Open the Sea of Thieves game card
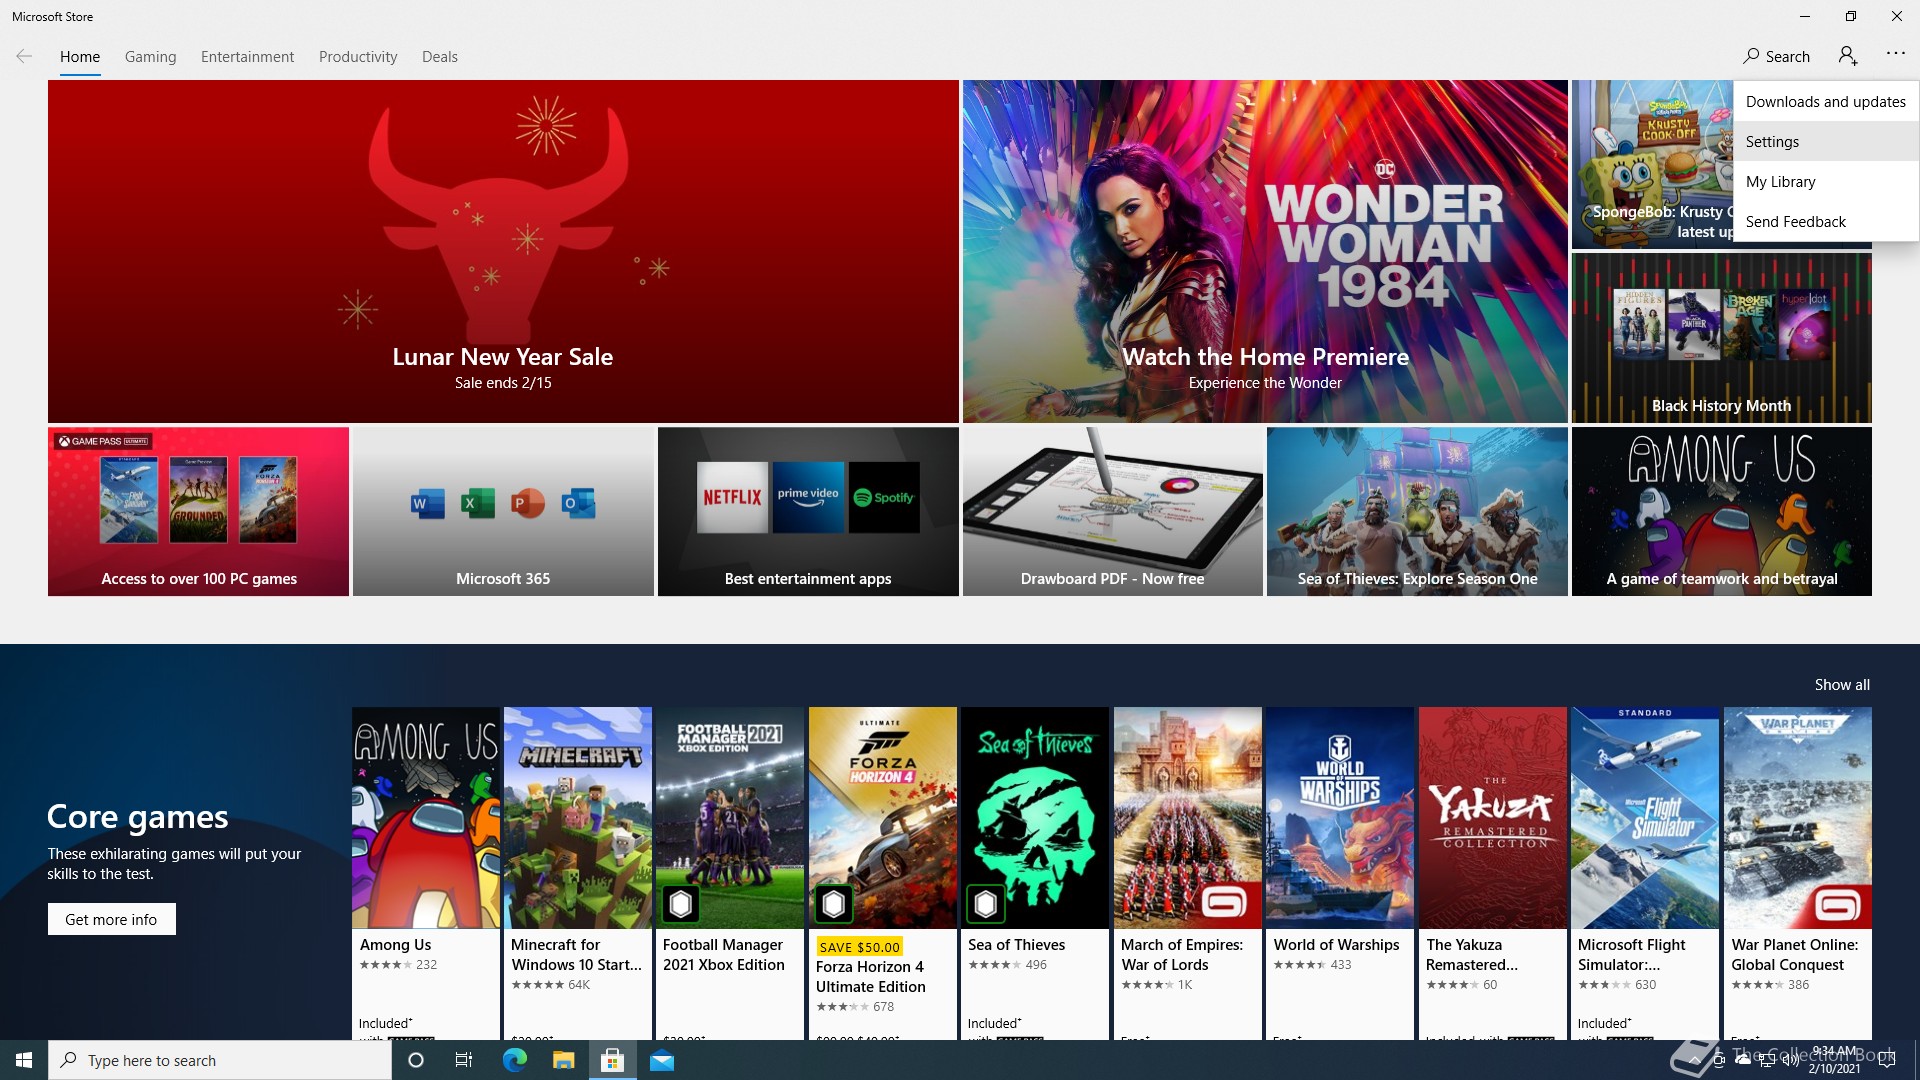The height and width of the screenshot is (1080, 1920). [1035, 873]
